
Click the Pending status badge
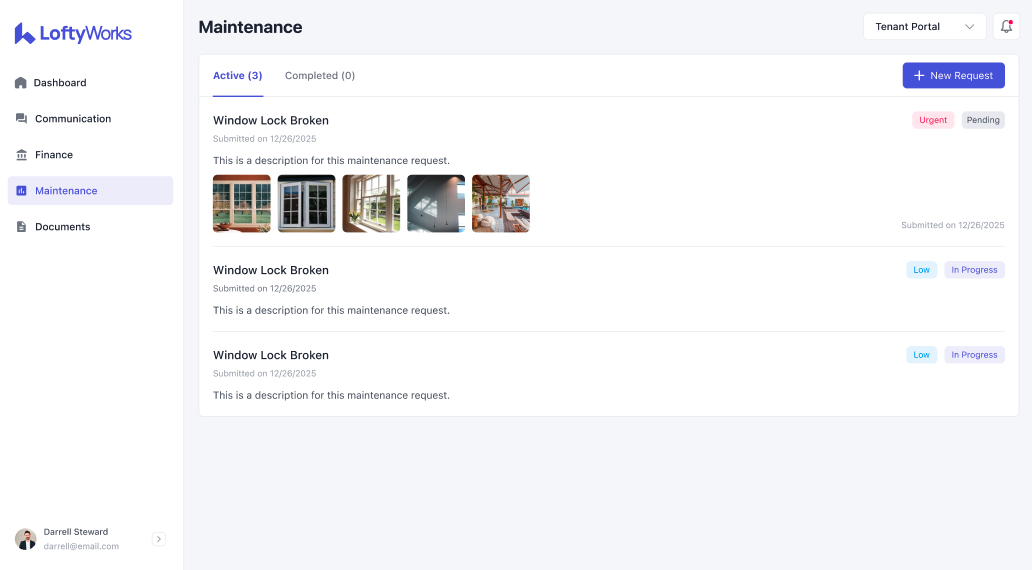[x=982, y=120]
